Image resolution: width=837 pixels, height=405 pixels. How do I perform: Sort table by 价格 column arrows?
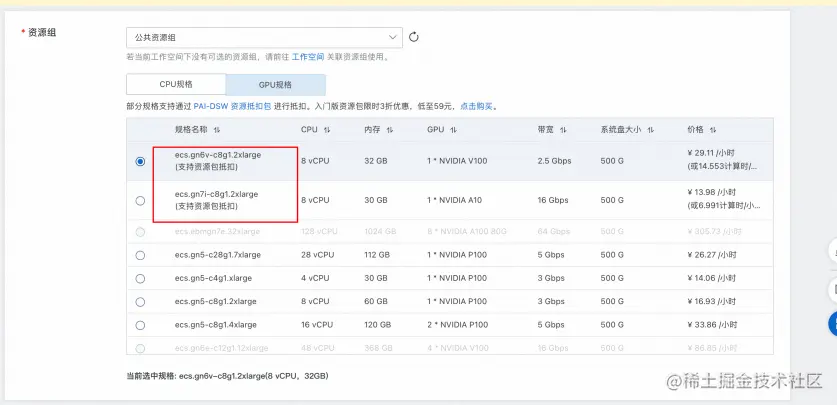pyautogui.click(x=713, y=130)
